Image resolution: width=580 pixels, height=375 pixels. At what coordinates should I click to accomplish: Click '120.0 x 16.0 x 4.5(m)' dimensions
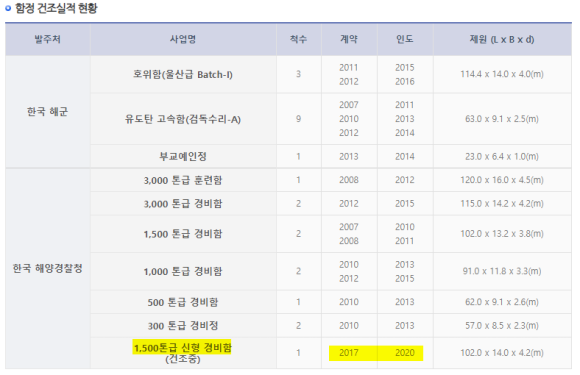pyautogui.click(x=502, y=180)
